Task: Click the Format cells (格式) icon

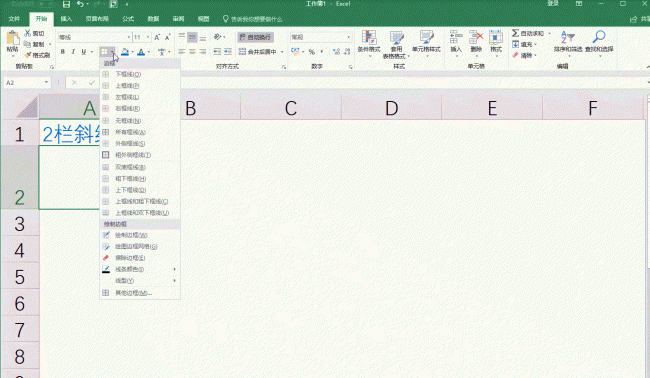Action: (x=496, y=38)
